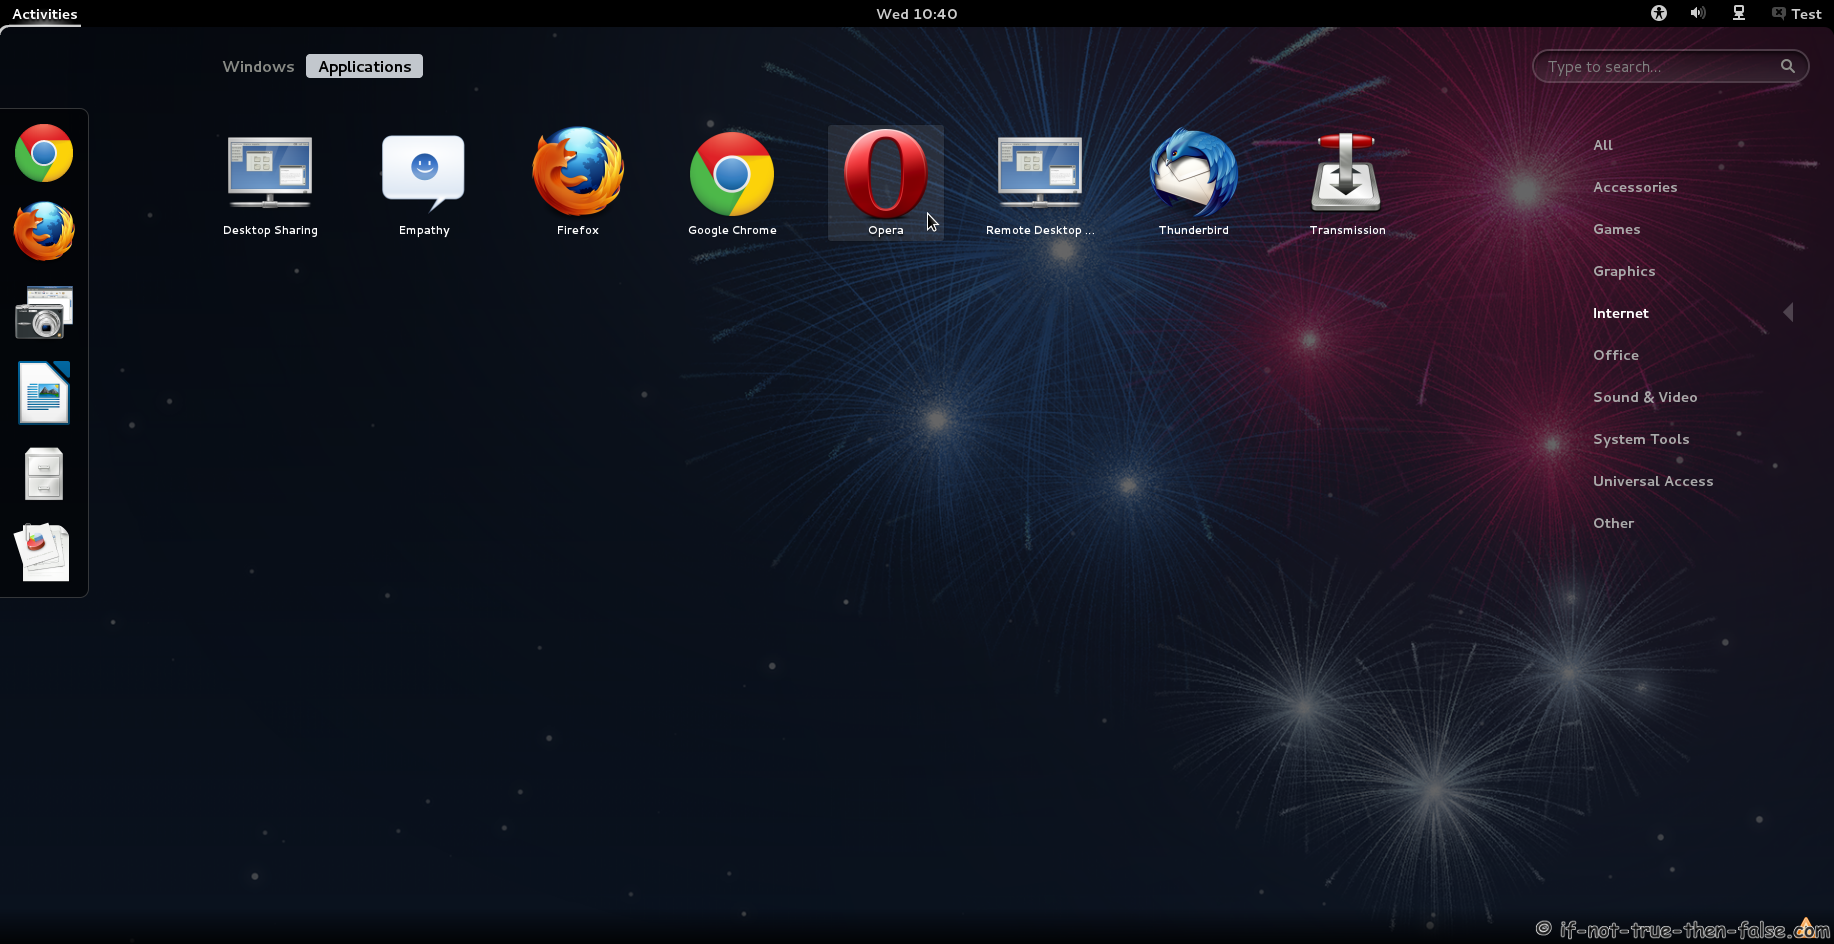Switch to the Windows view

(258, 66)
